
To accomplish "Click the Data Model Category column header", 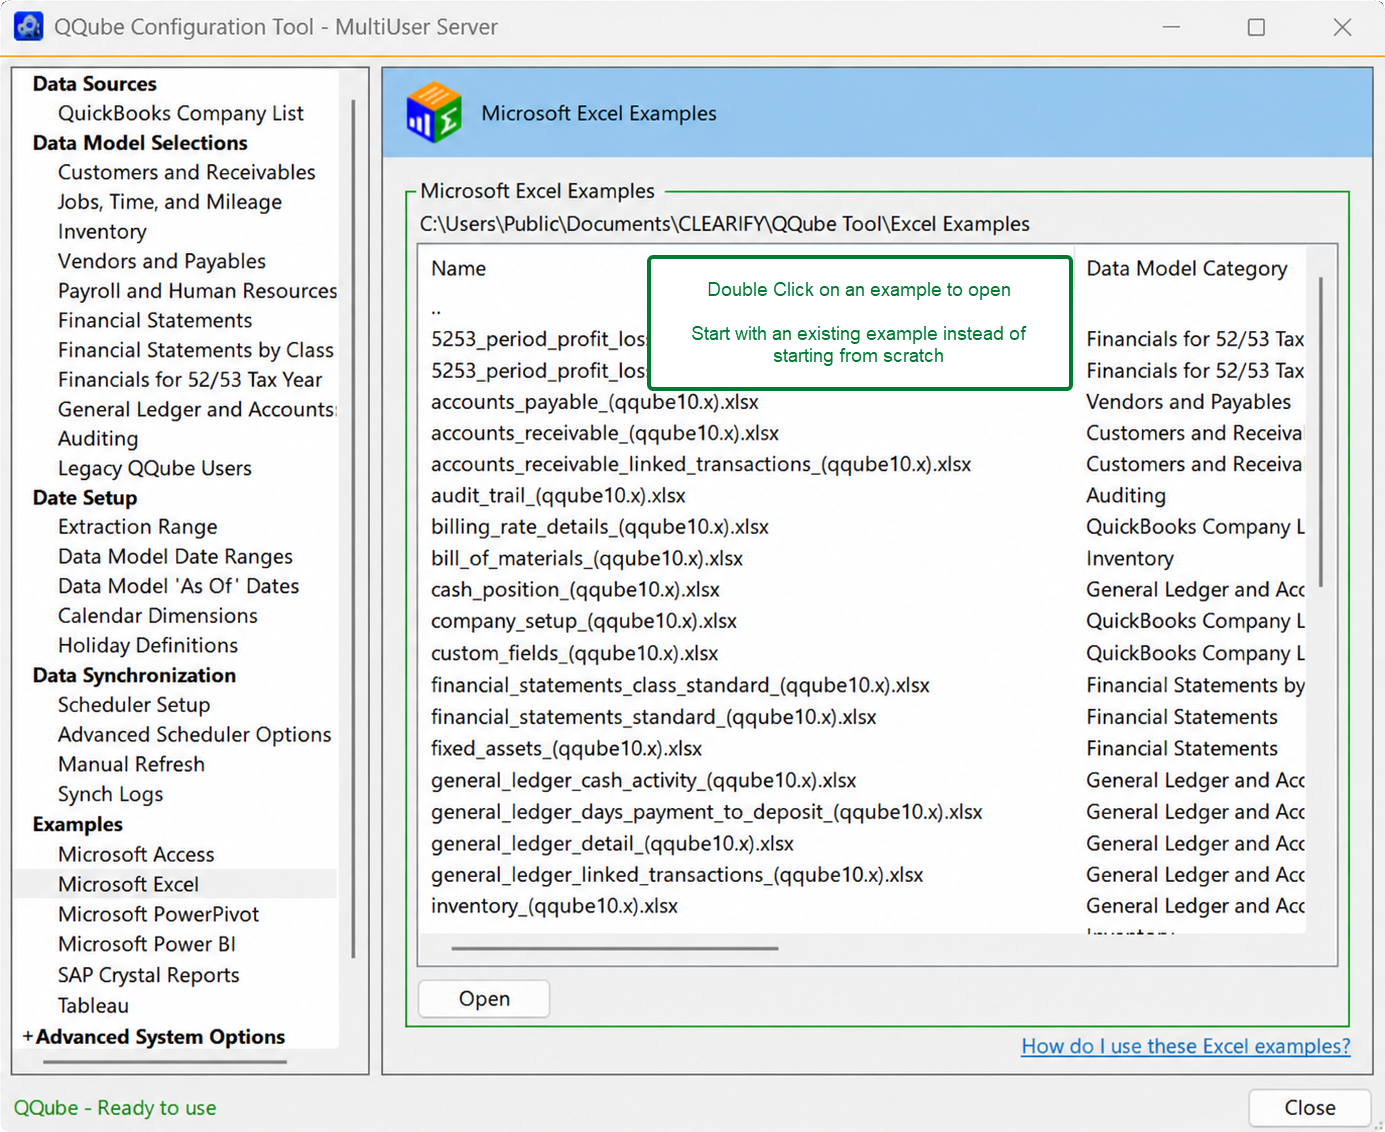I will pyautogui.click(x=1187, y=269).
